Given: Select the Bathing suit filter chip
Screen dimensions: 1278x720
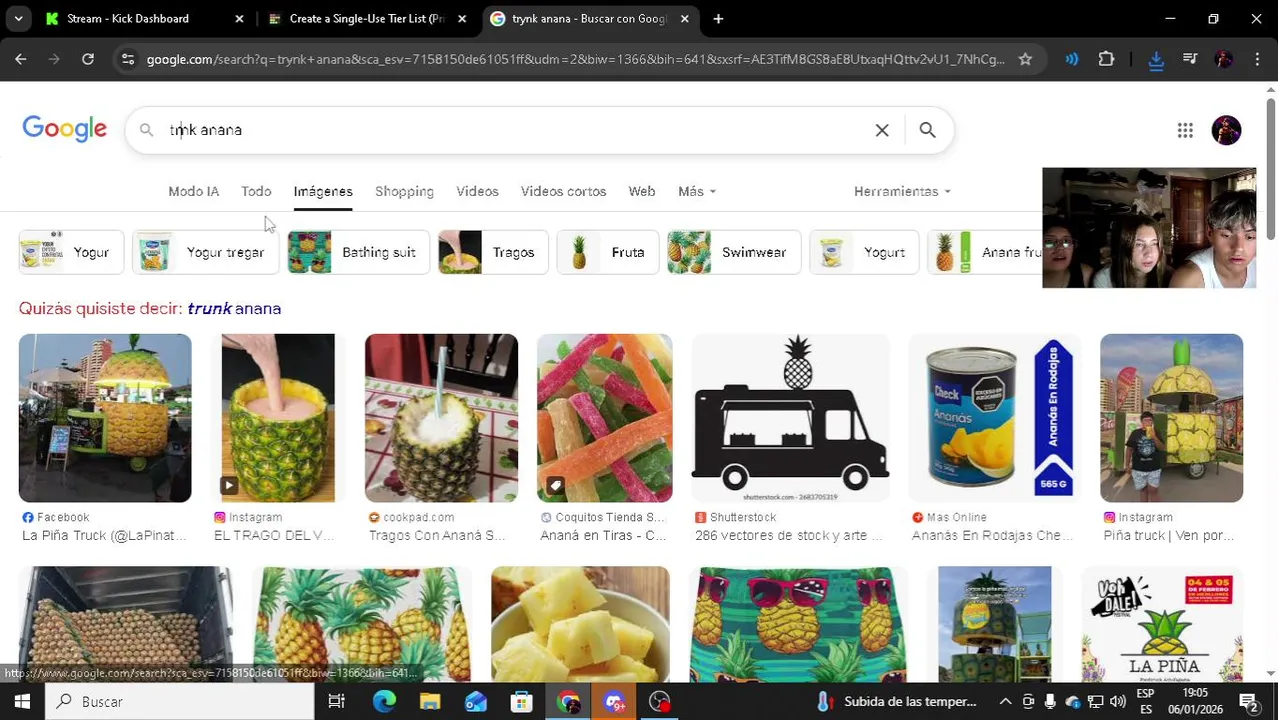Looking at the screenshot, I should tap(358, 252).
